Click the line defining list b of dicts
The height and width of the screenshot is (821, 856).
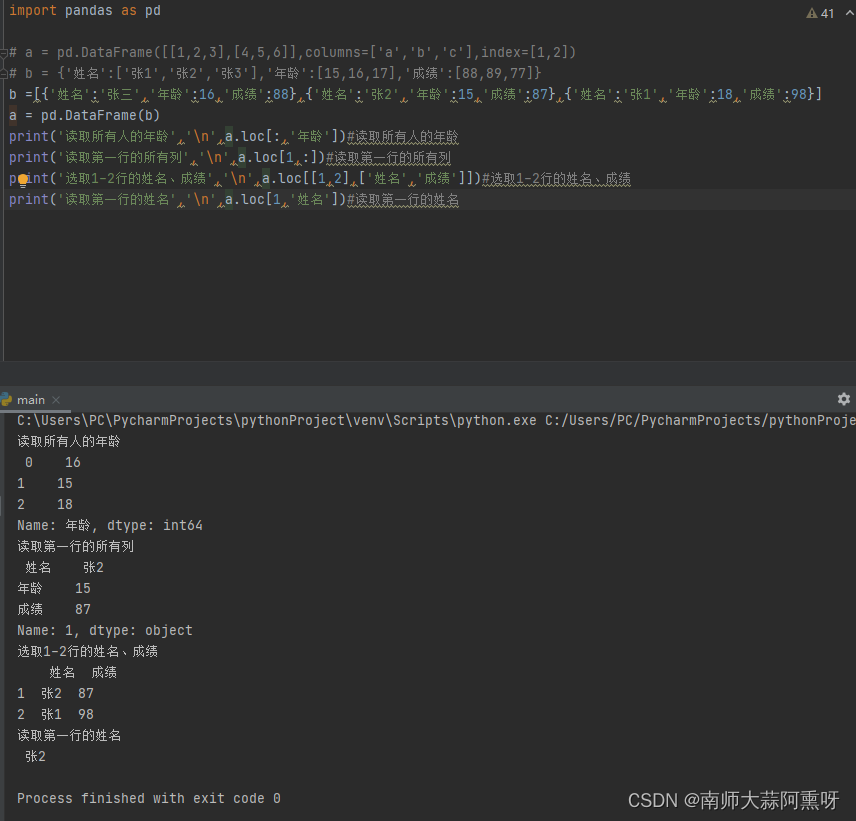click(x=415, y=94)
